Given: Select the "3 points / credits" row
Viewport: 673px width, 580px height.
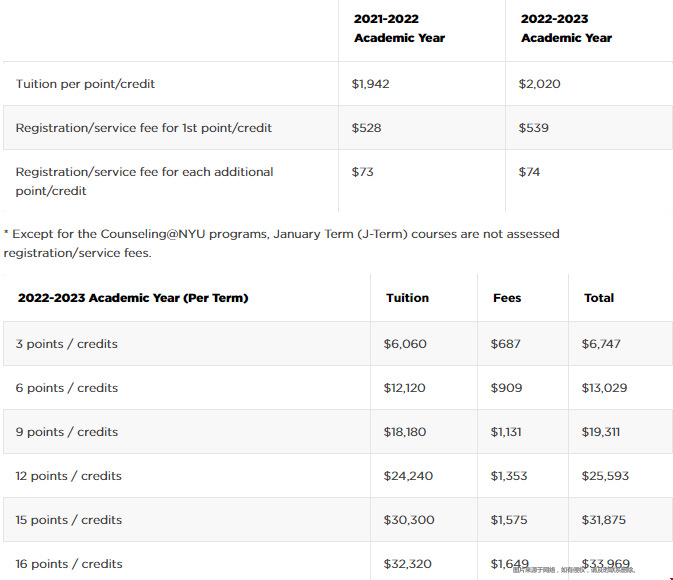Looking at the screenshot, I should (66, 344).
